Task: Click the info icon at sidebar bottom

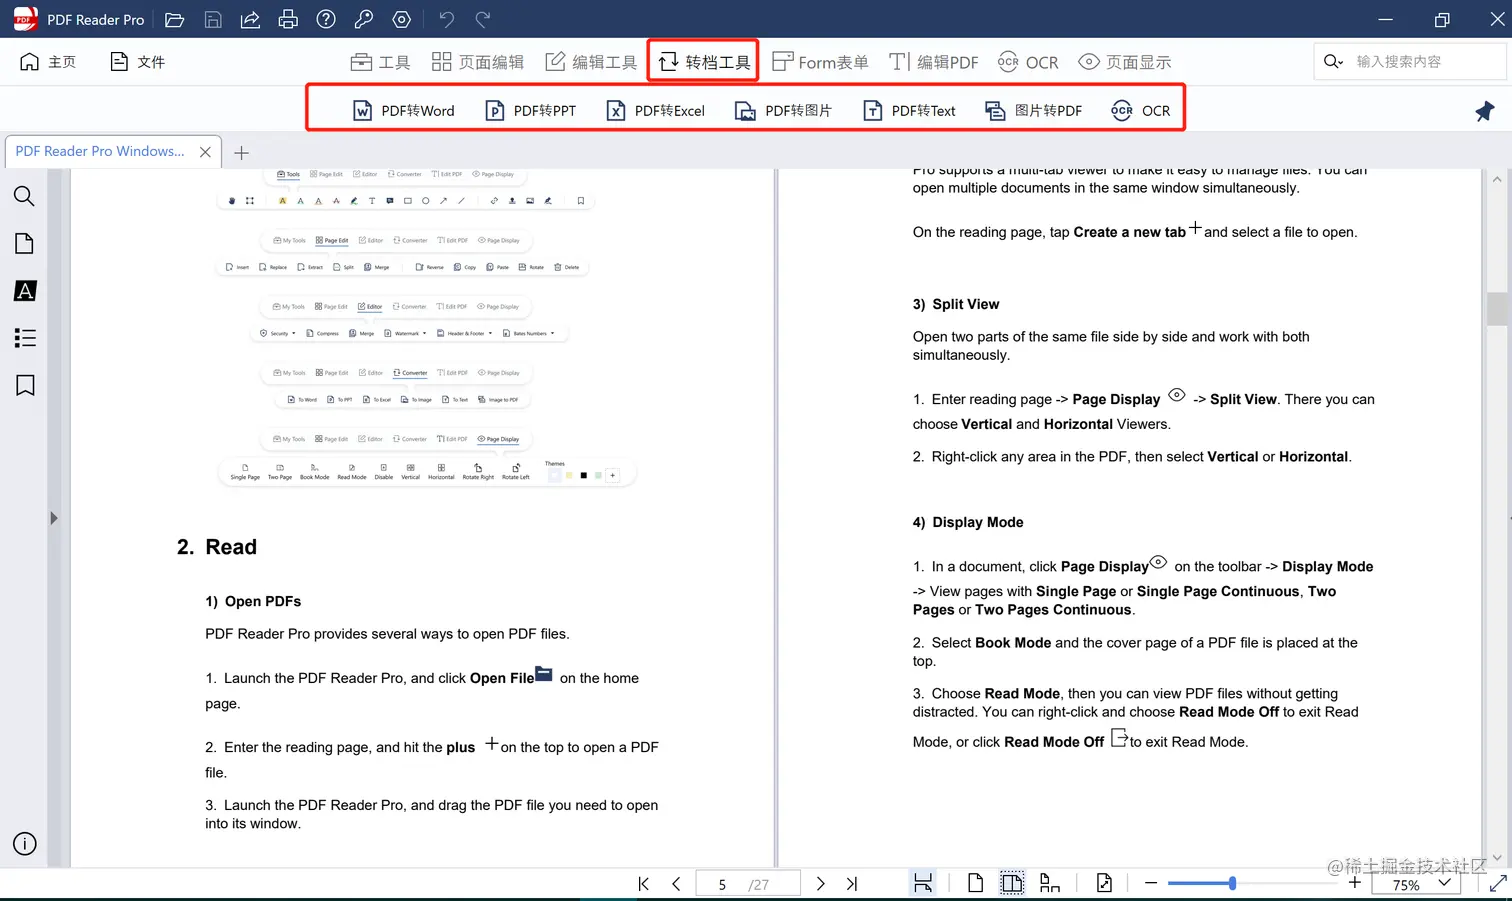Action: 25,844
